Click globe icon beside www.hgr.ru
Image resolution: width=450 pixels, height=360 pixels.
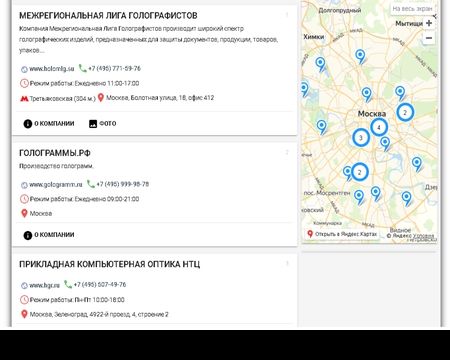[x=24, y=286]
